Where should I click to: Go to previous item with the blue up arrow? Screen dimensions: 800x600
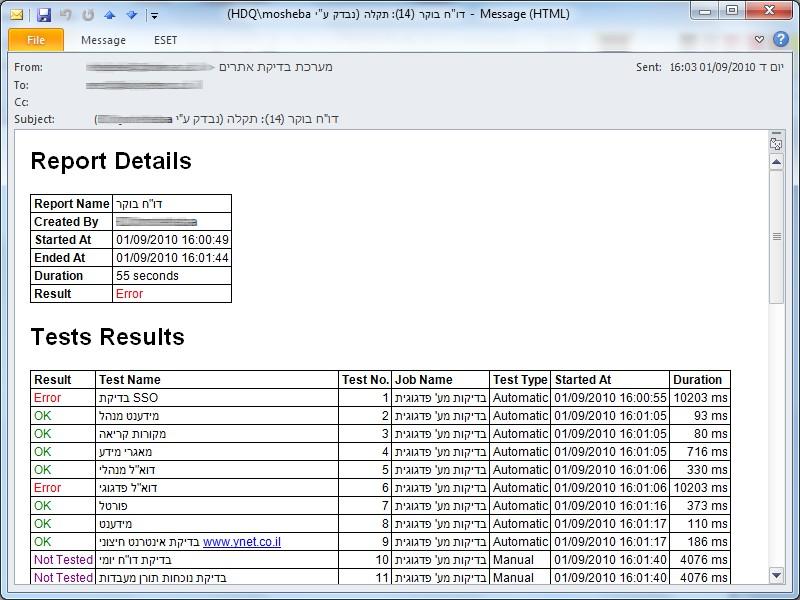110,15
